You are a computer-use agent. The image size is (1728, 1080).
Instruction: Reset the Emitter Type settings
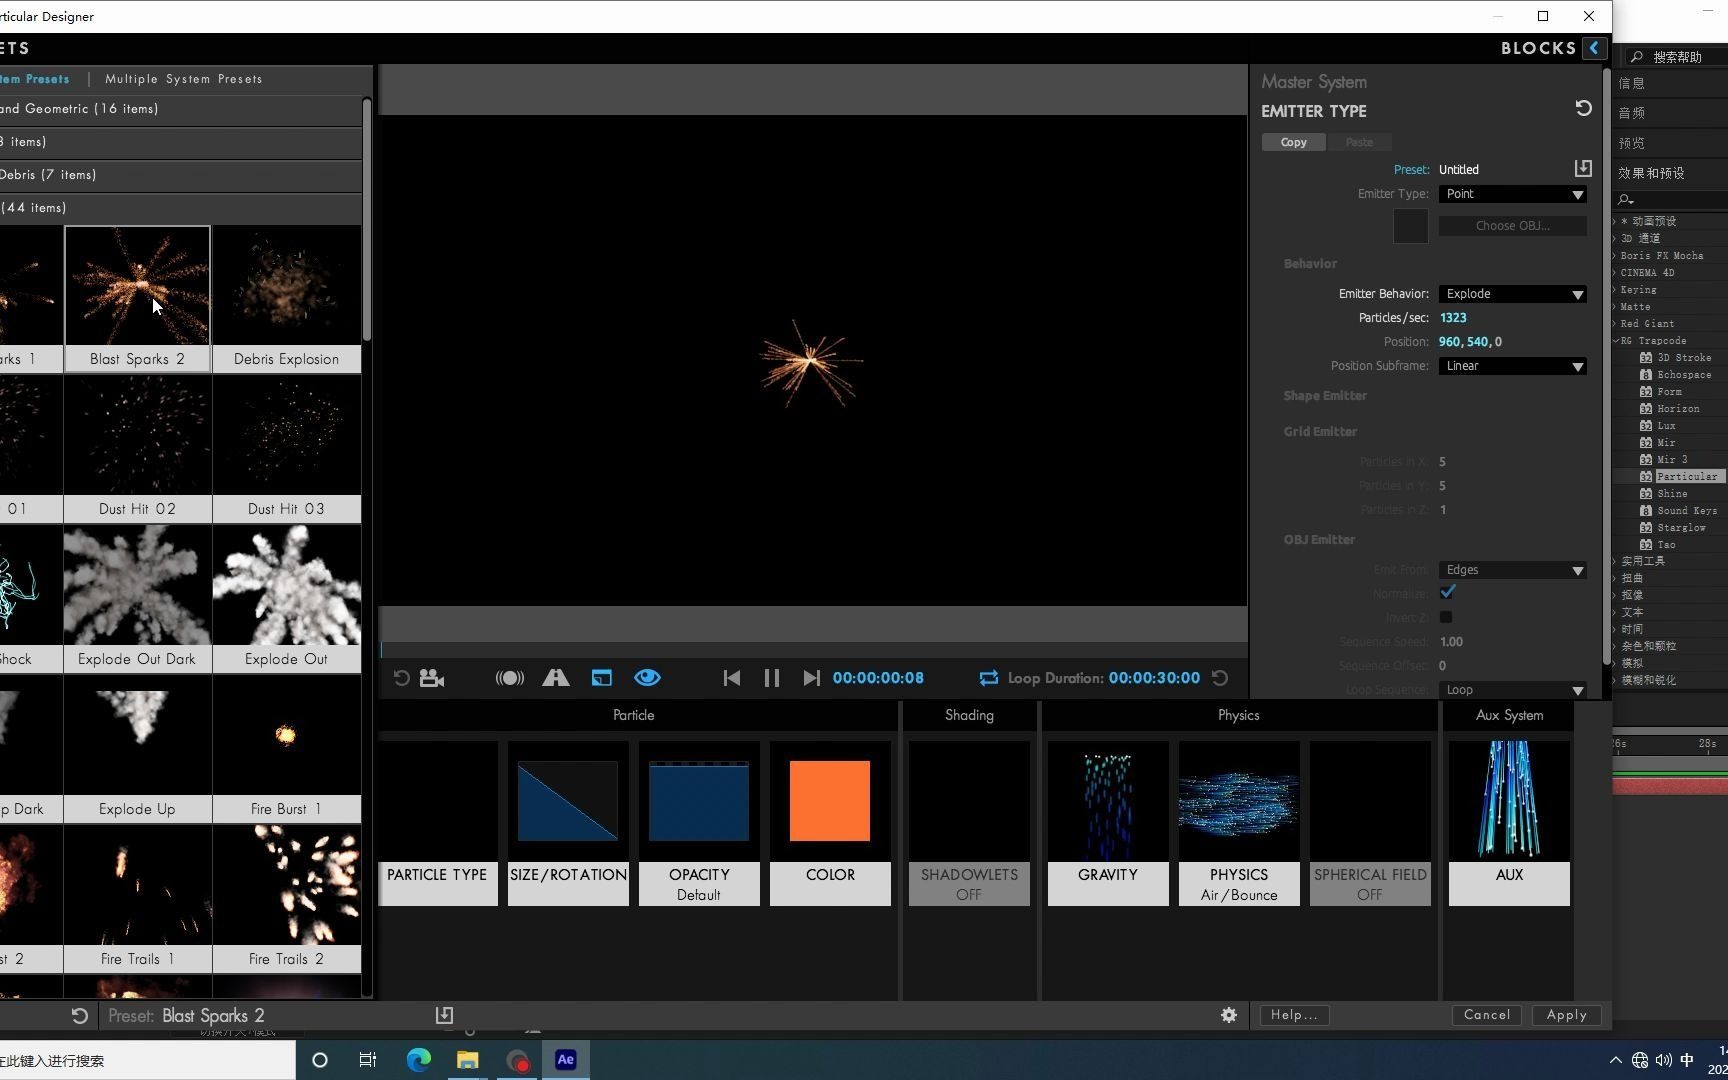pos(1583,108)
